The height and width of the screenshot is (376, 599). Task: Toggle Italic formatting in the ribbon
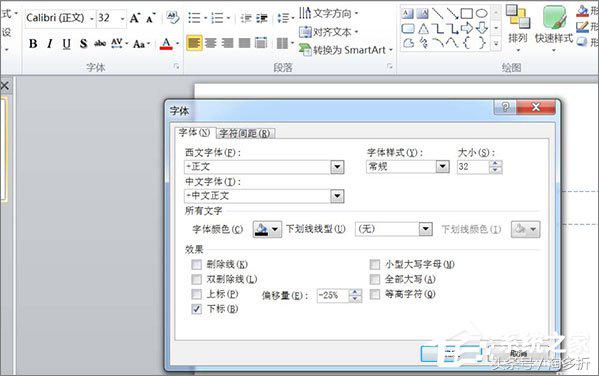50,44
